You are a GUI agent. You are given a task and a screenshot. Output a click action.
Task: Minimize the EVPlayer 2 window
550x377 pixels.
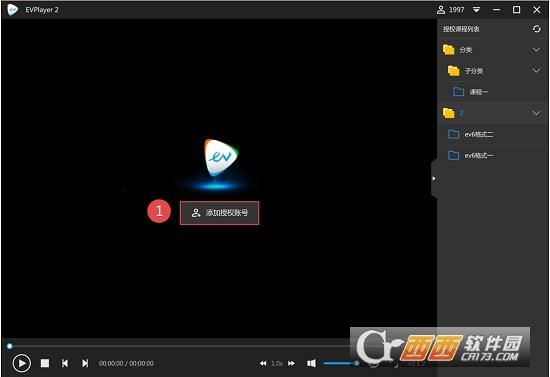click(x=496, y=10)
